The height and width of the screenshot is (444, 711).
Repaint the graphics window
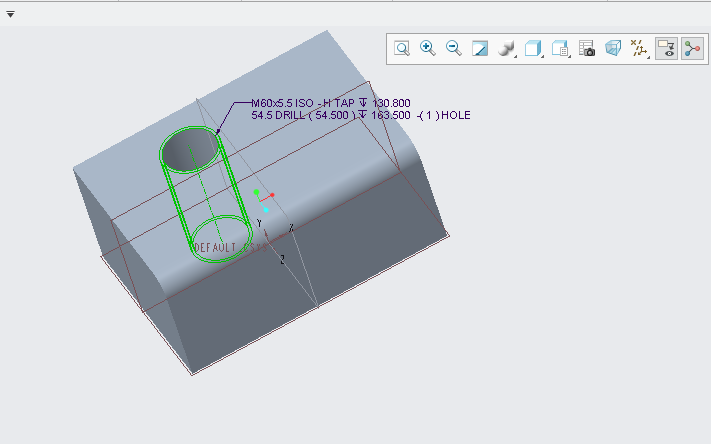coord(480,48)
